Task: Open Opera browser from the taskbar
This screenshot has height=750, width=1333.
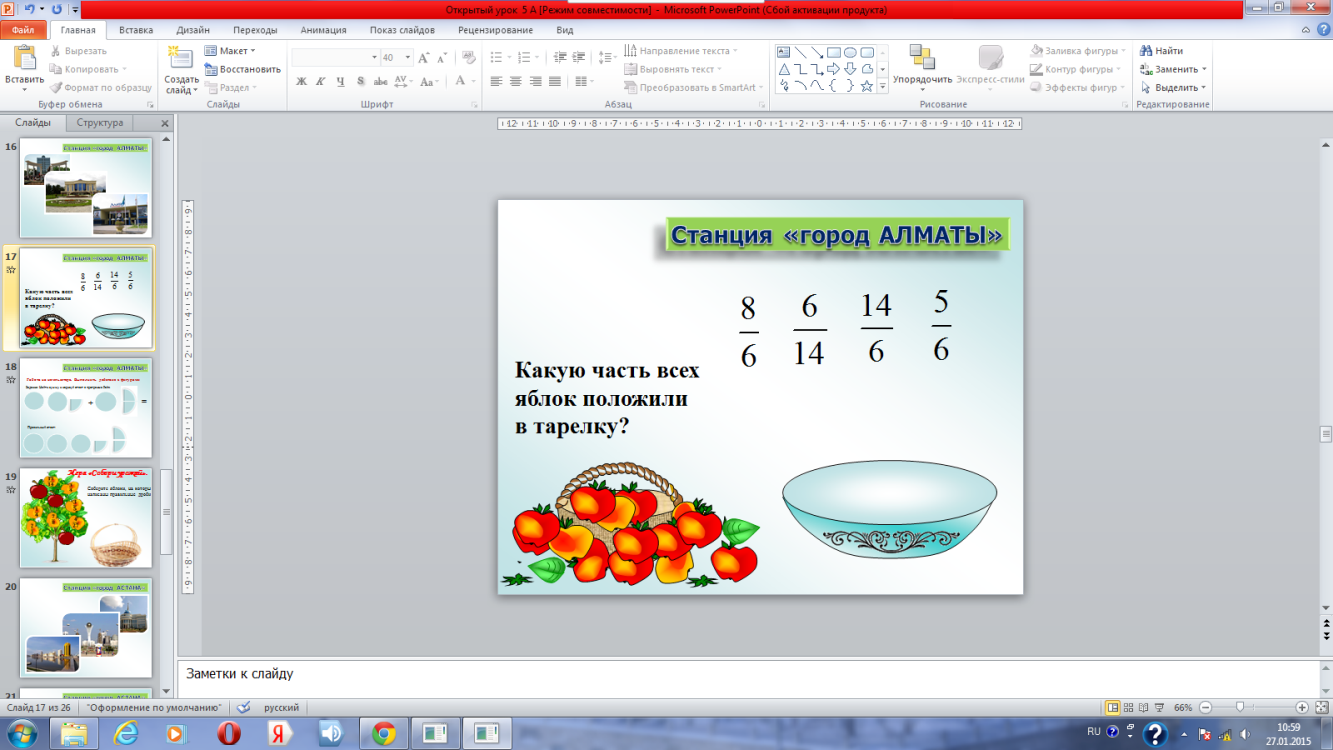Action: [x=229, y=735]
